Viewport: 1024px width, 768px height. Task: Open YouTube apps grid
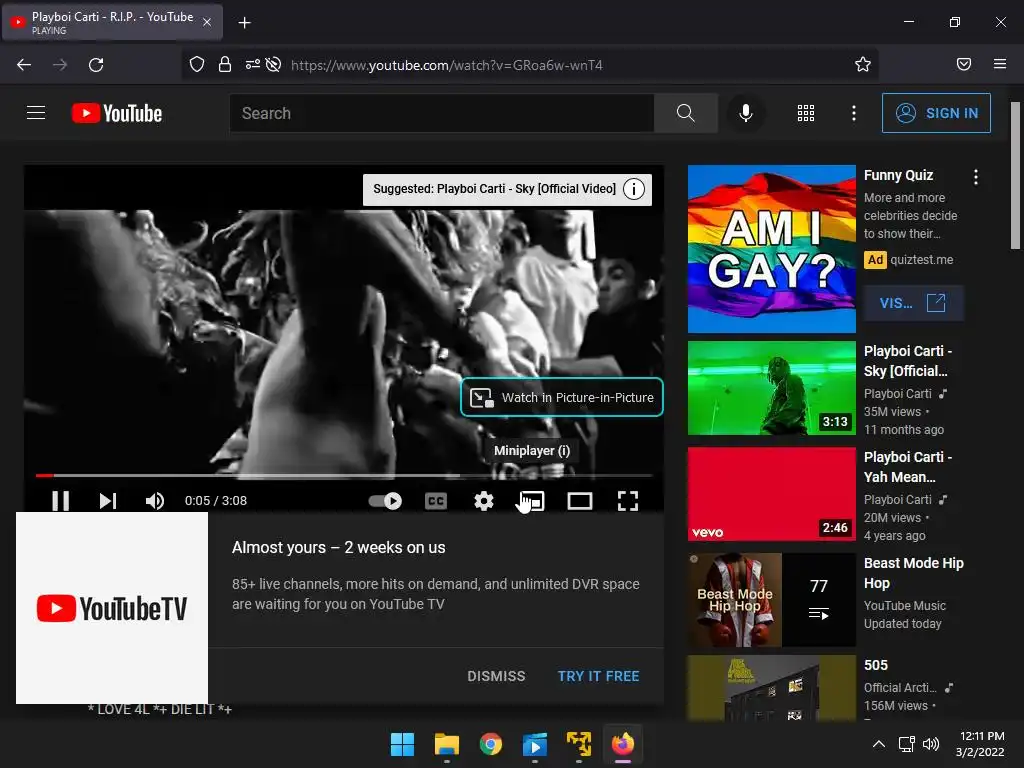(806, 113)
